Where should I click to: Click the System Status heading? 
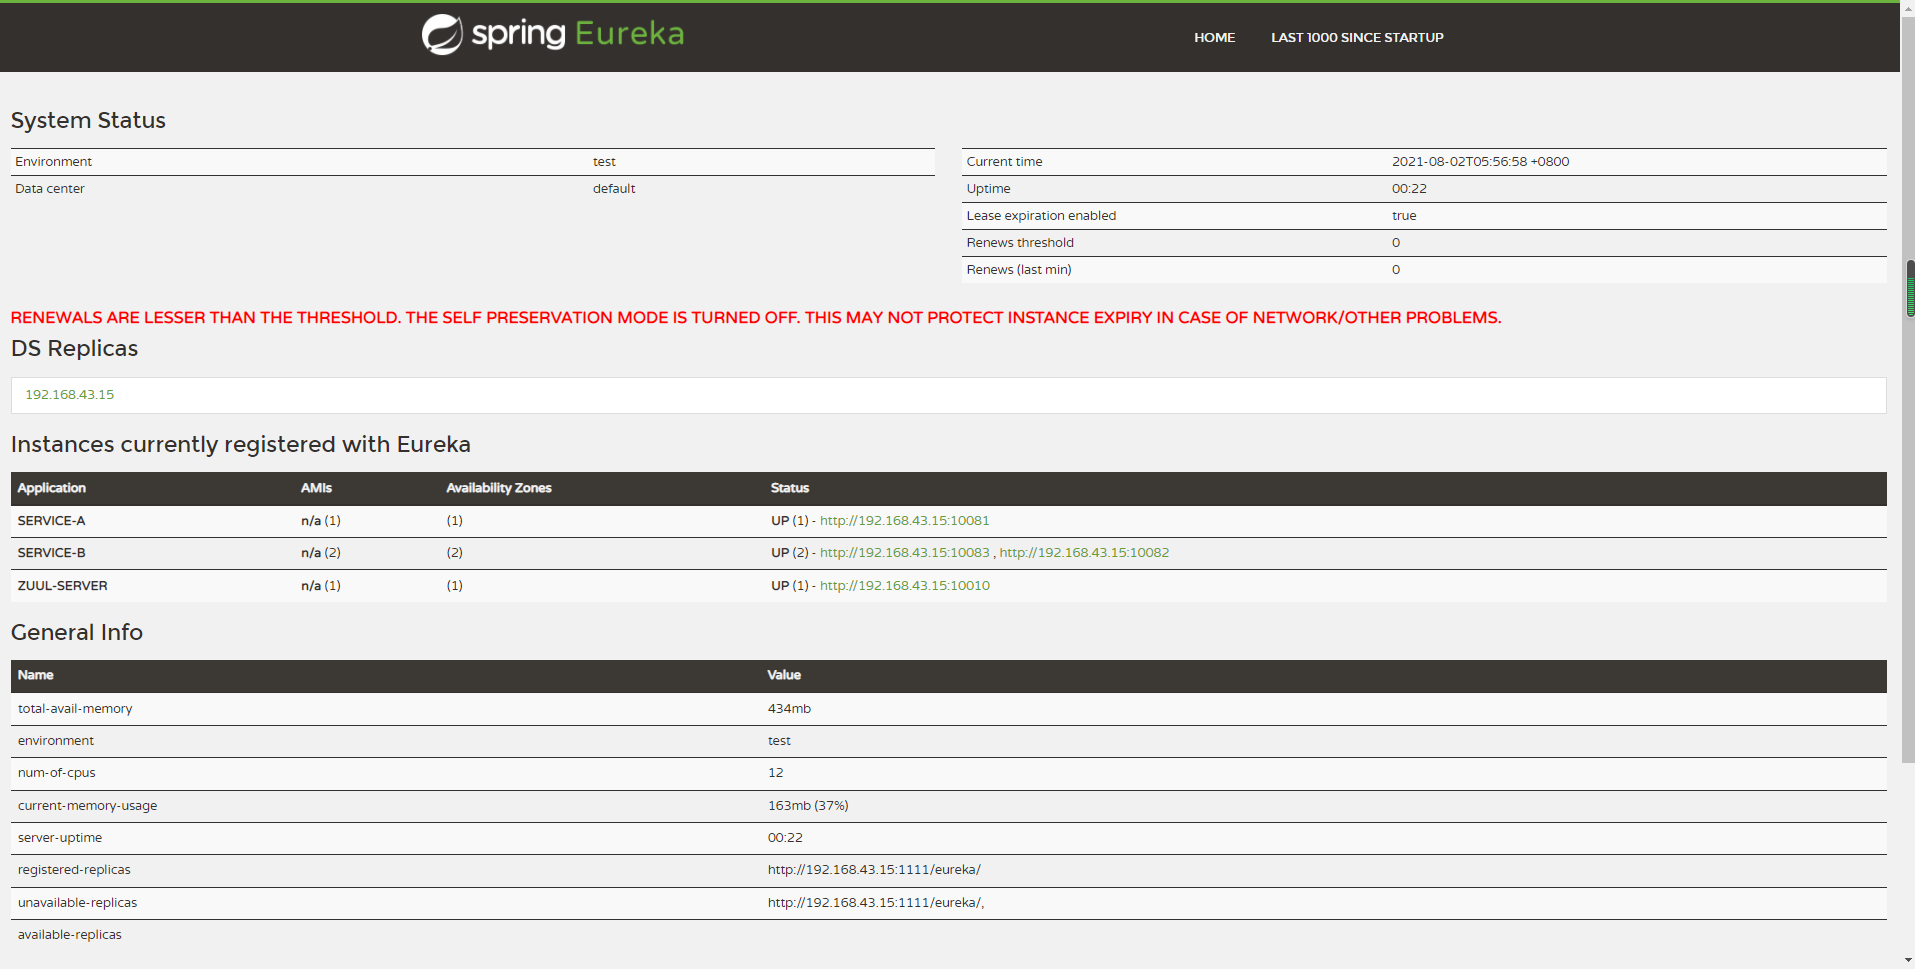coord(88,121)
